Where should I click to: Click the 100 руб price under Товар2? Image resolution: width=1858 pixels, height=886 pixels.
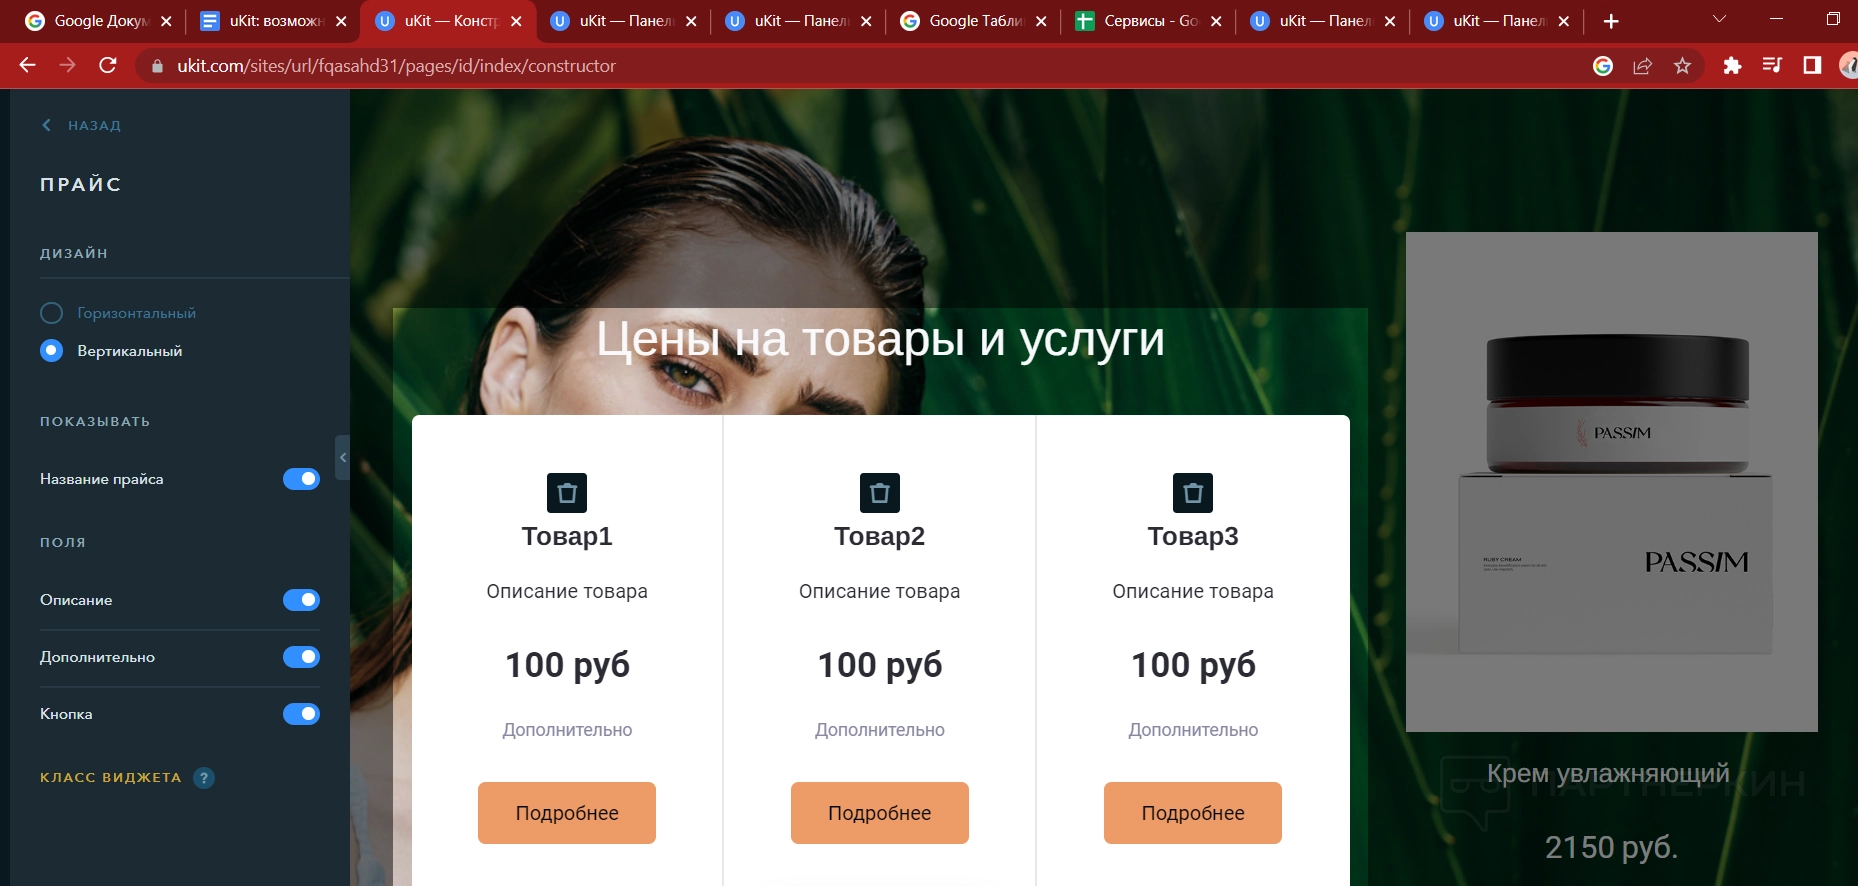pyautogui.click(x=880, y=665)
